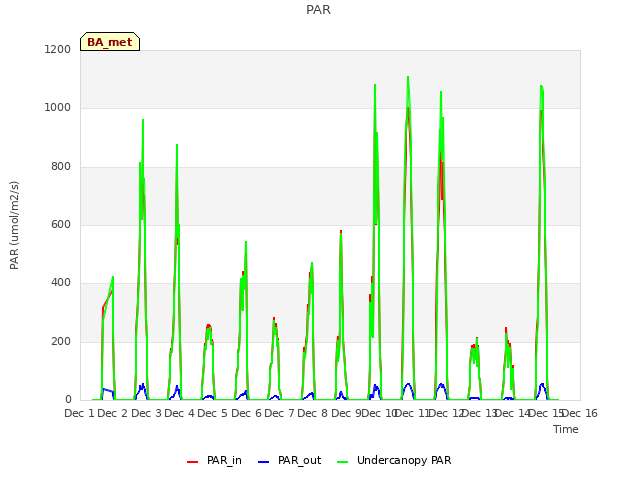The width and height of the screenshot is (640, 480).
Task: Click the PAR chart title
Action: point(318,9)
